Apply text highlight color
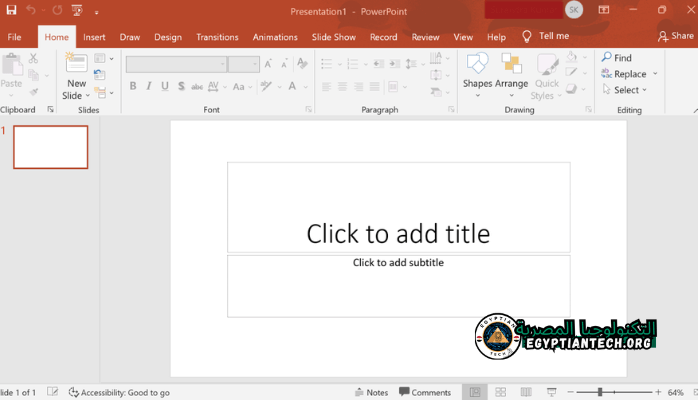This screenshot has width=698, height=400. coord(266,86)
